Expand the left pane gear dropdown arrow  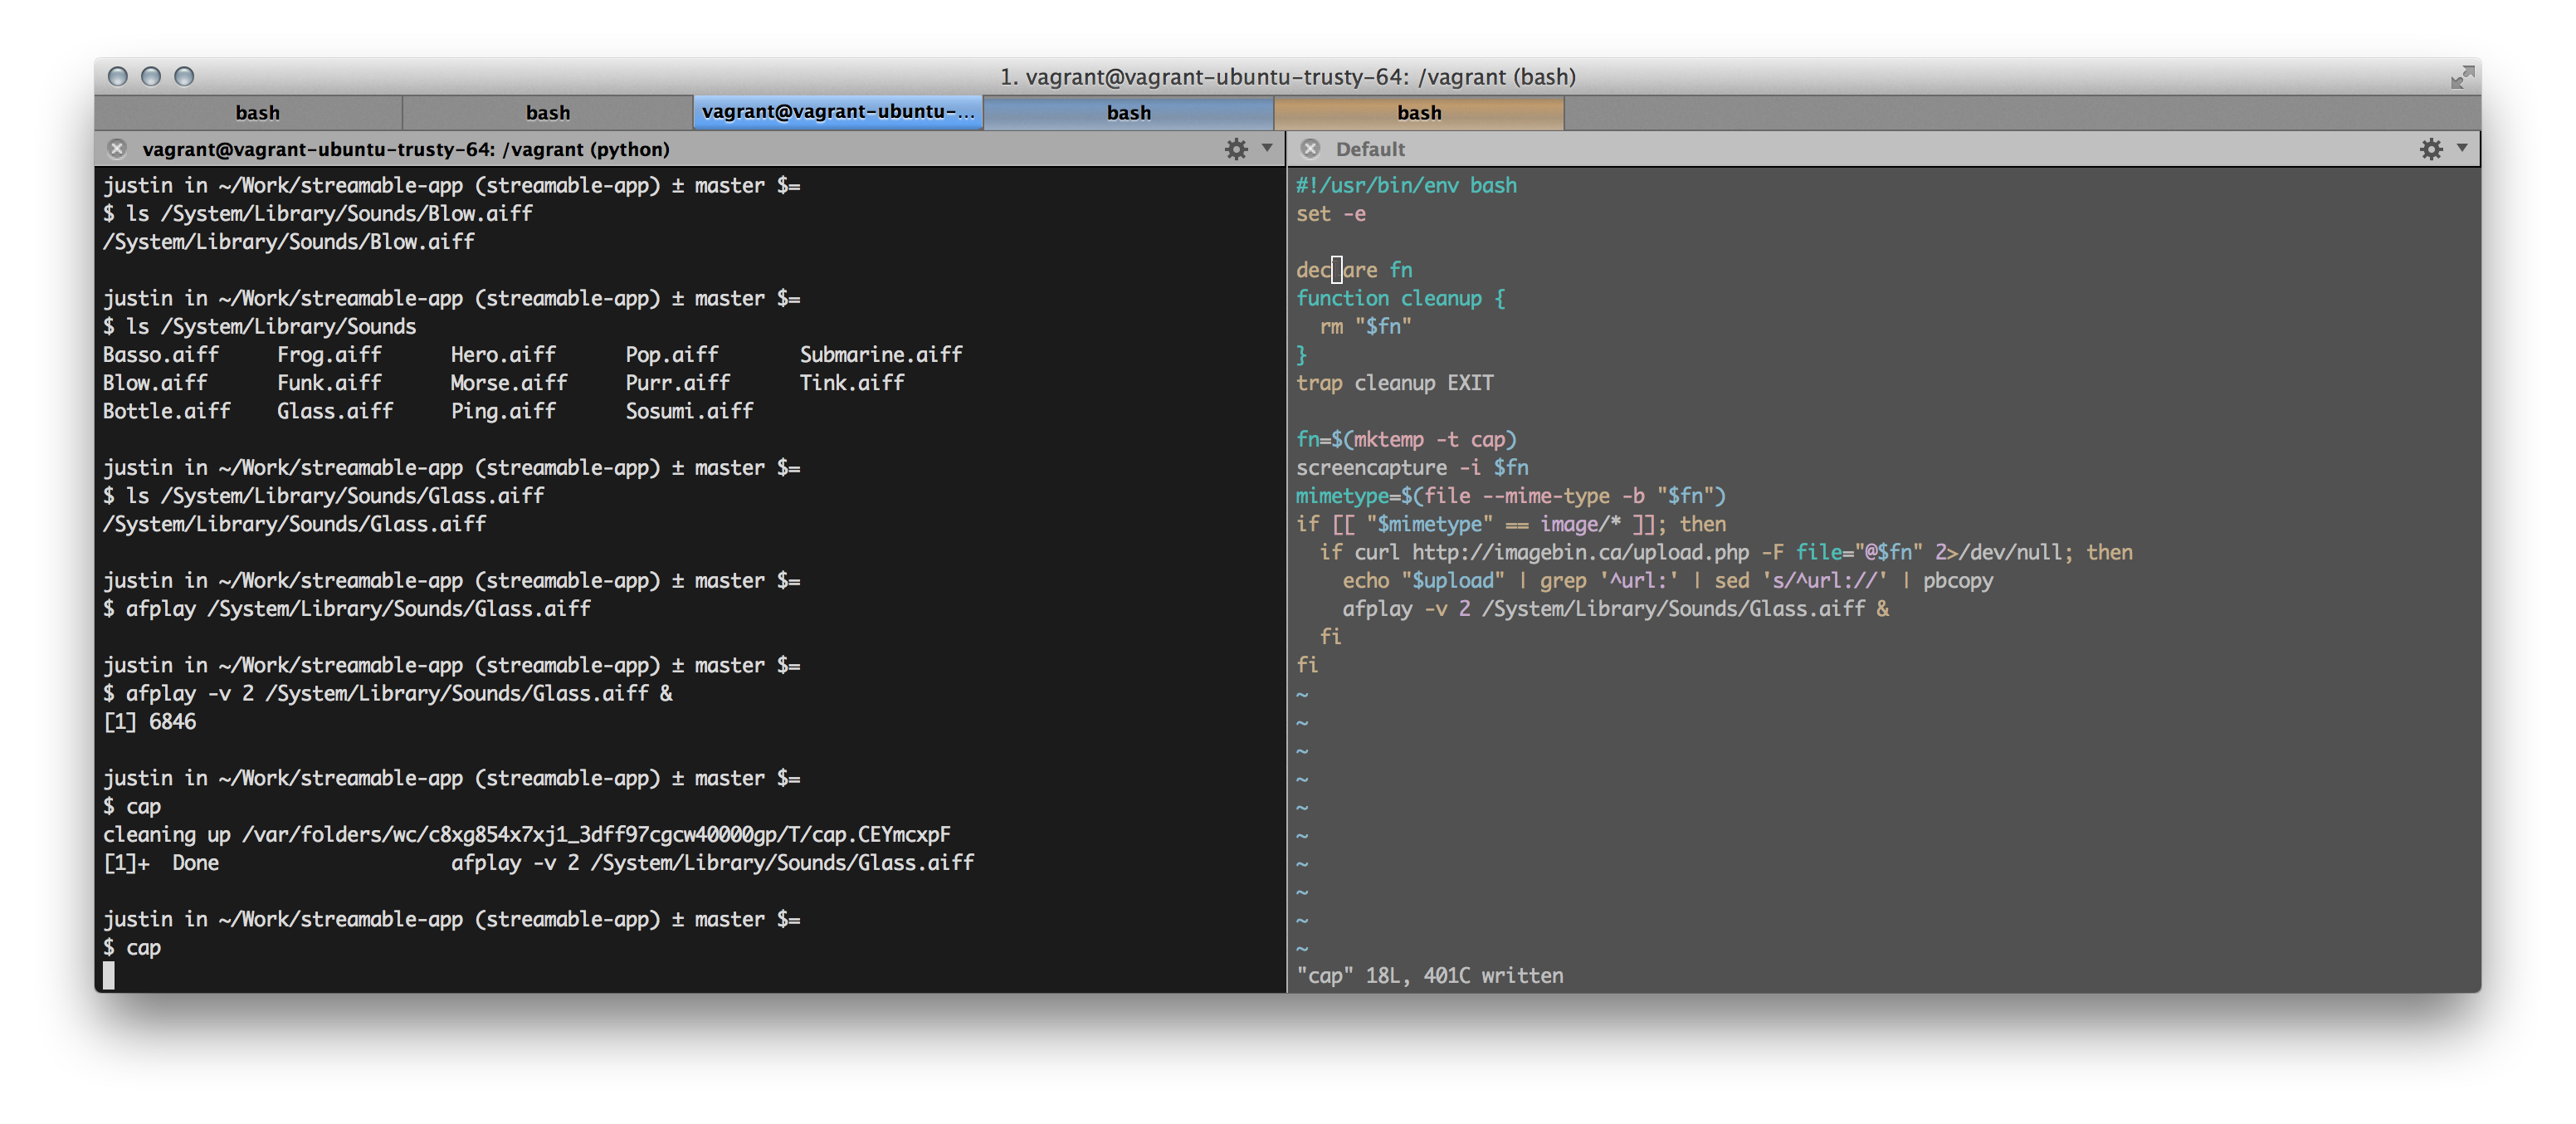[1267, 148]
